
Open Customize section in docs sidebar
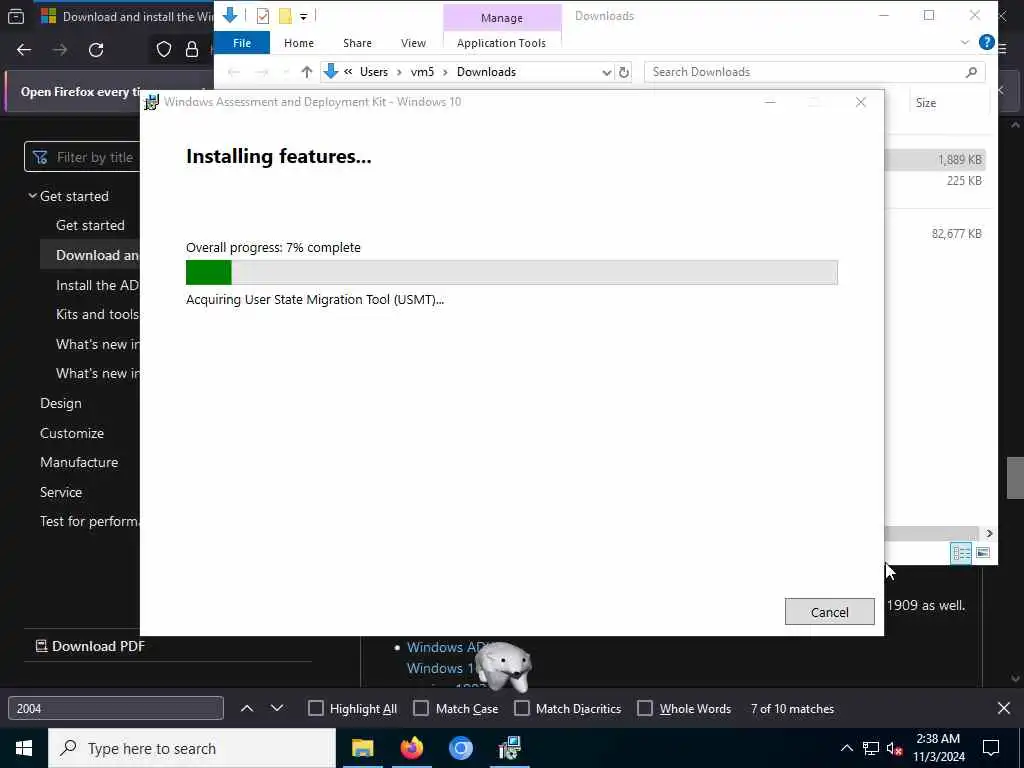(x=72, y=433)
